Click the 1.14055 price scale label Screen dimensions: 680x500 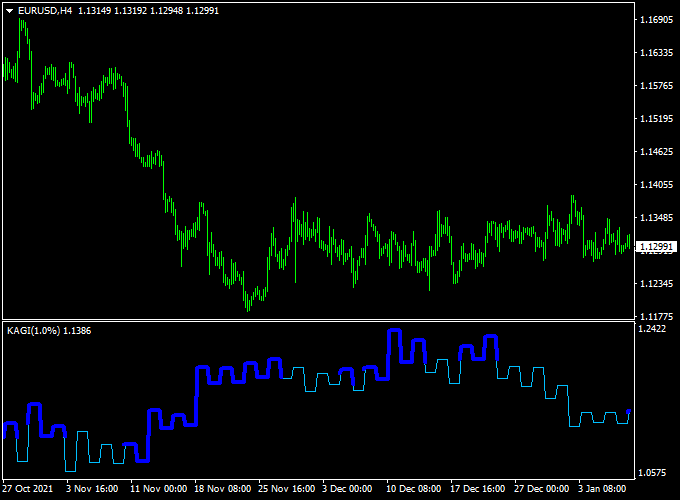click(656, 185)
